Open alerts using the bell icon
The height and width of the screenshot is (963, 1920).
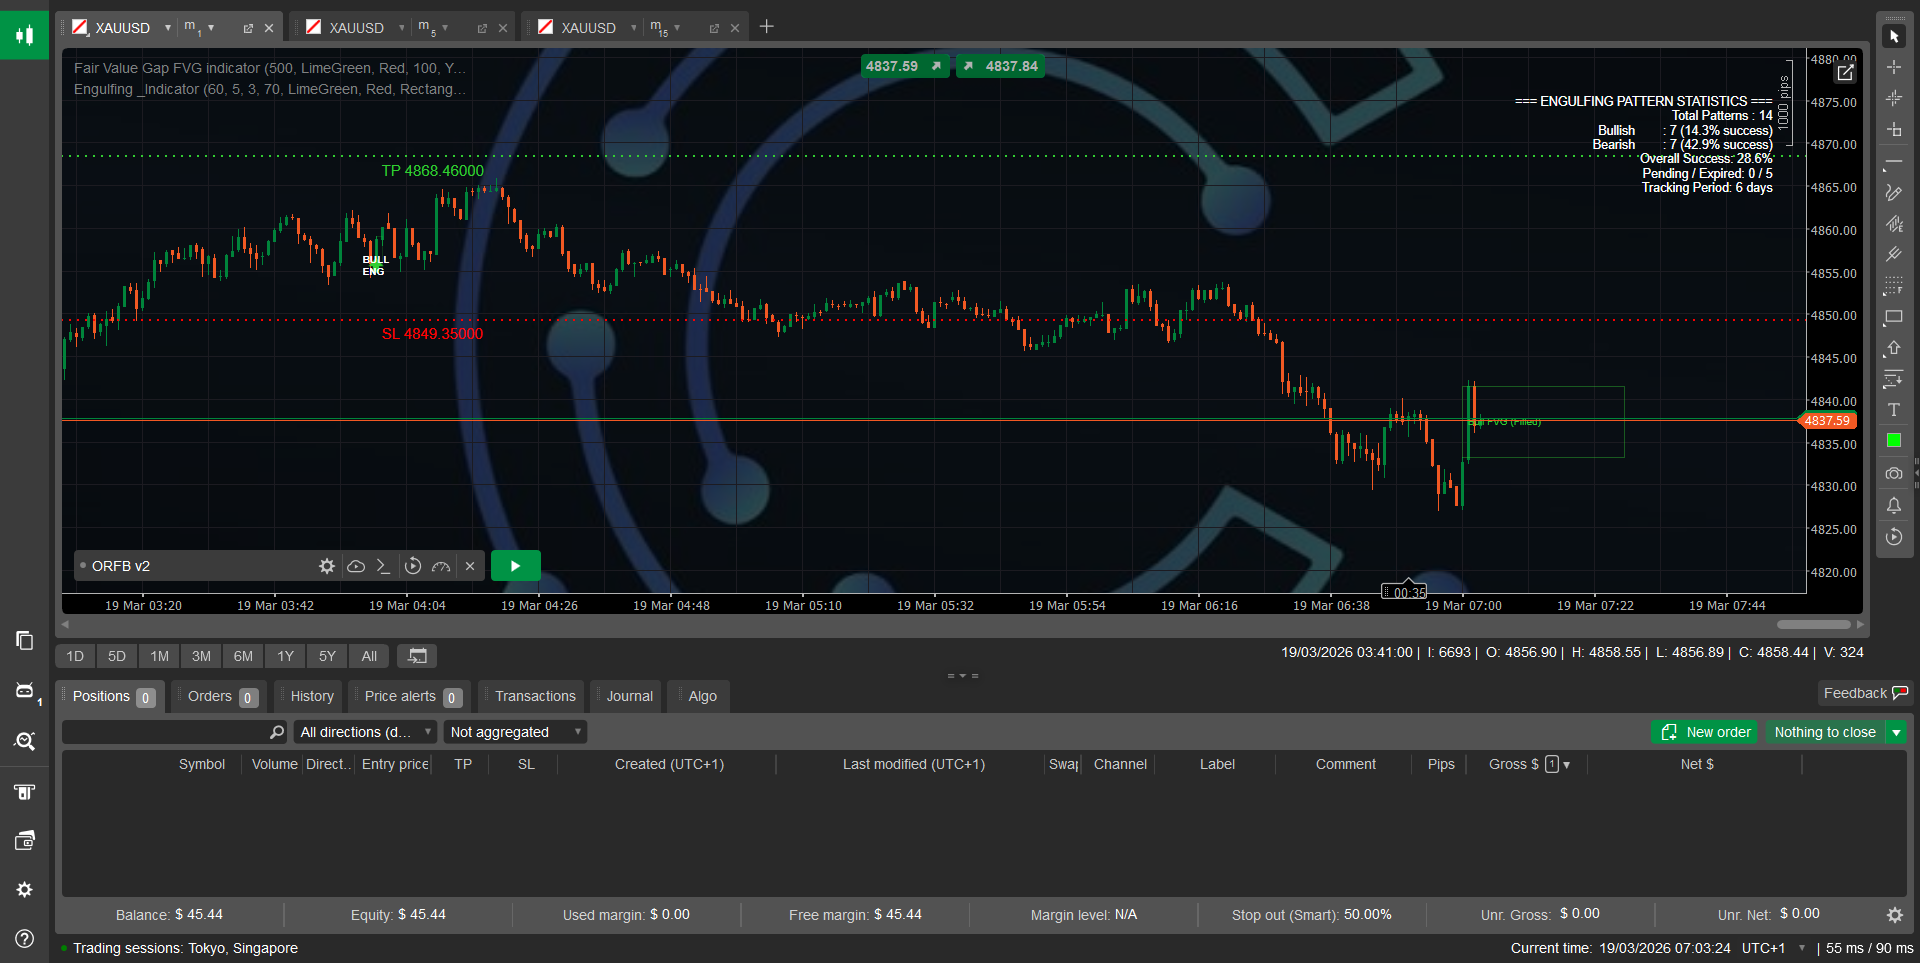click(1893, 505)
